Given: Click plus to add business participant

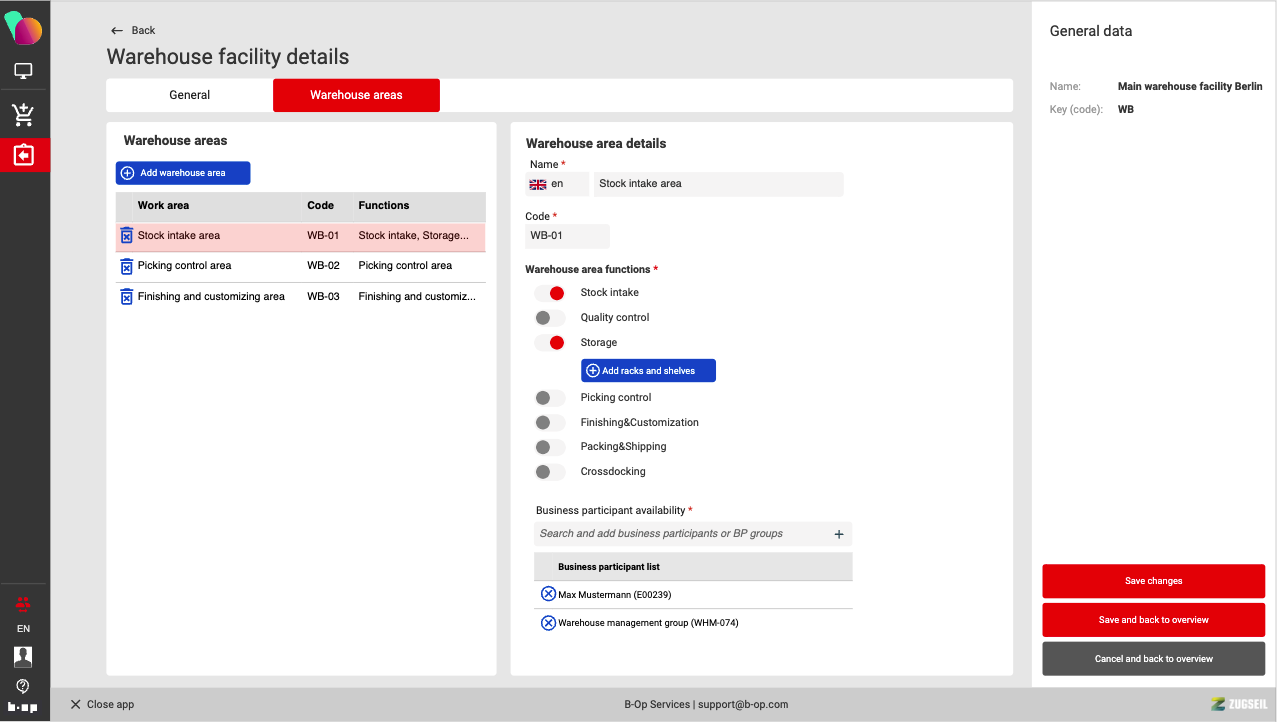Looking at the screenshot, I should (839, 534).
